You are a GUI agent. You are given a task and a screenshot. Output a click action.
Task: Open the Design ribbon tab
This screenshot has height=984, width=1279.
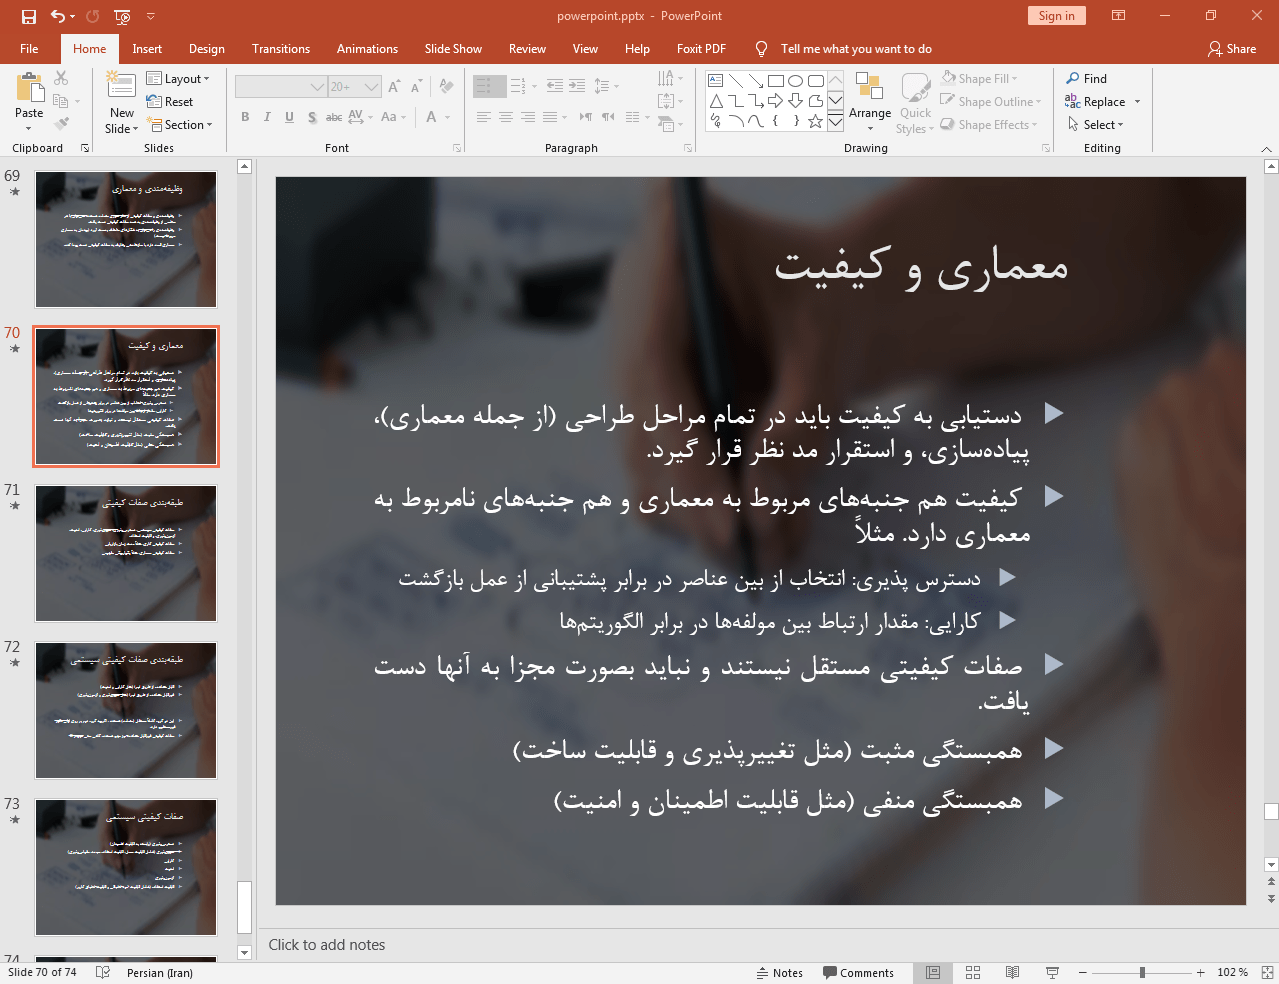click(207, 48)
